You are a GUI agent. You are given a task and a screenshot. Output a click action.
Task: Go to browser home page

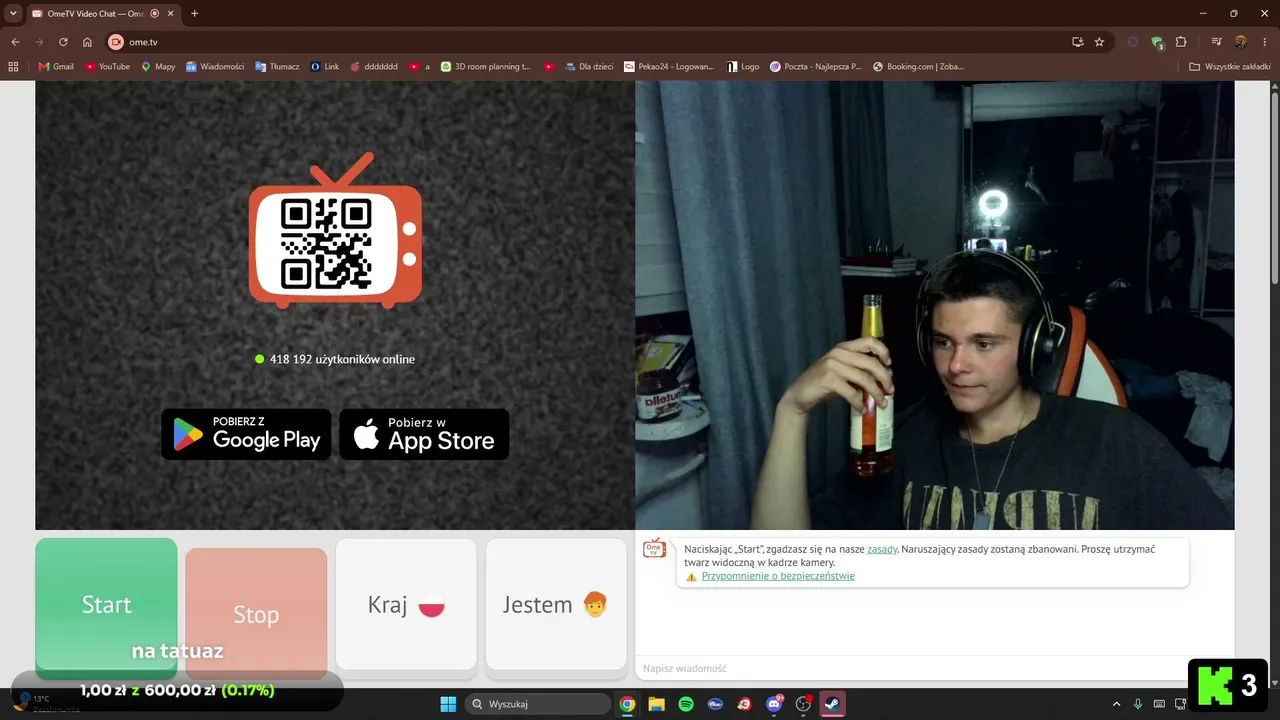[87, 42]
